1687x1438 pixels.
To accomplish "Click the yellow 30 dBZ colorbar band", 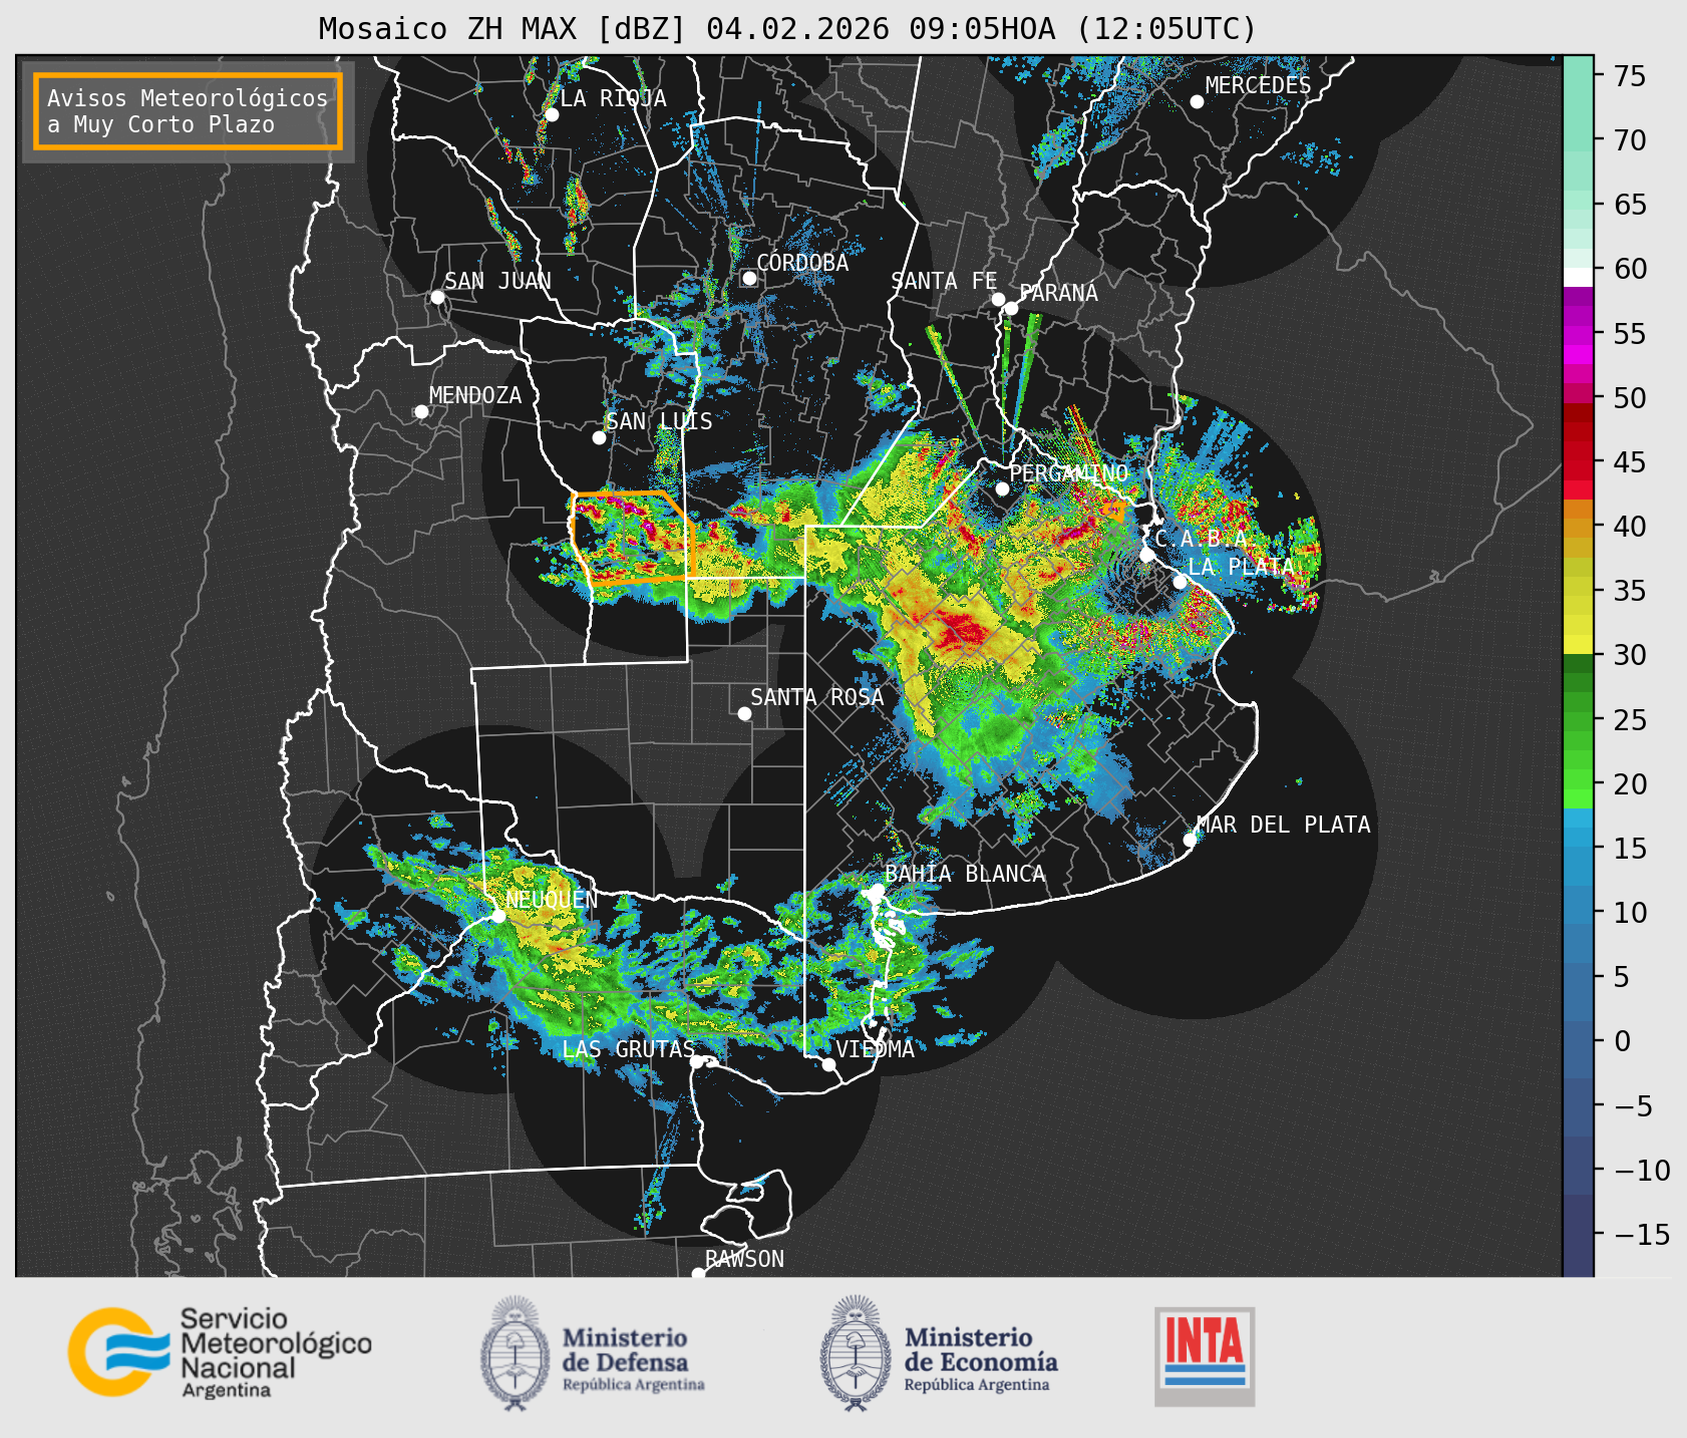I will (1578, 643).
